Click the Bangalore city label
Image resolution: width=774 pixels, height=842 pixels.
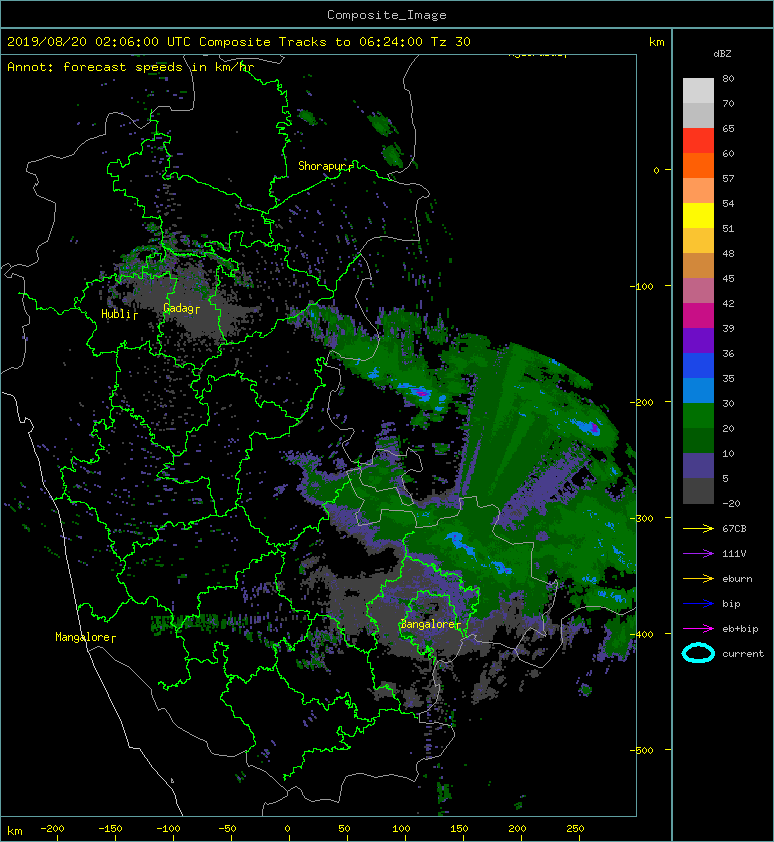click(428, 624)
